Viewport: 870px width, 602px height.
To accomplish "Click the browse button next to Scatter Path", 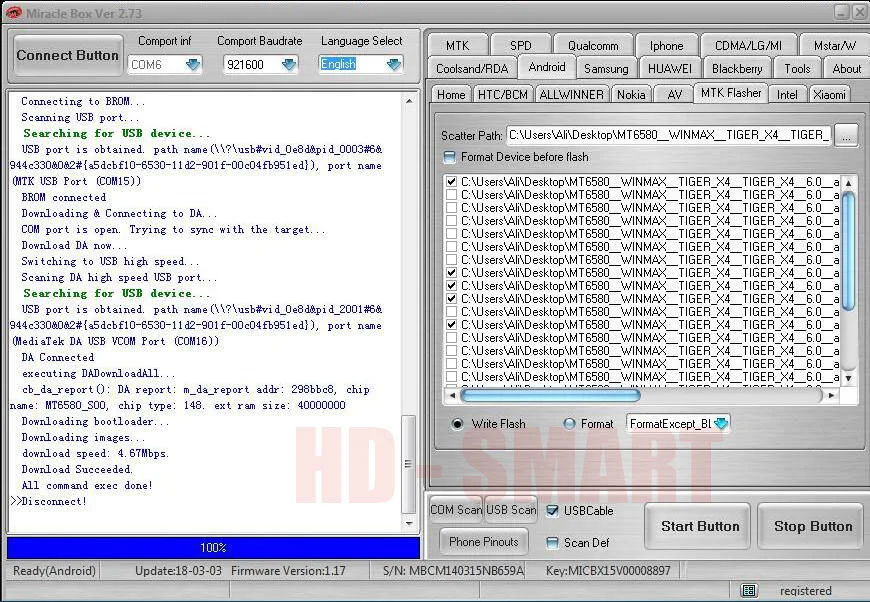I will pos(846,135).
